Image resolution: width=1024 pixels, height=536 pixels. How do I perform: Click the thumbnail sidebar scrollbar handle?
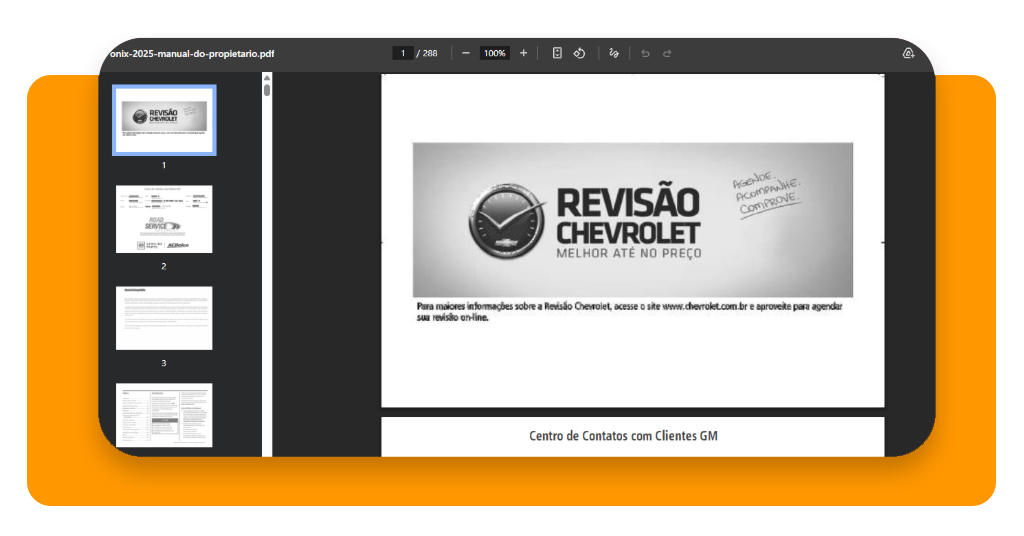pyautogui.click(x=267, y=89)
